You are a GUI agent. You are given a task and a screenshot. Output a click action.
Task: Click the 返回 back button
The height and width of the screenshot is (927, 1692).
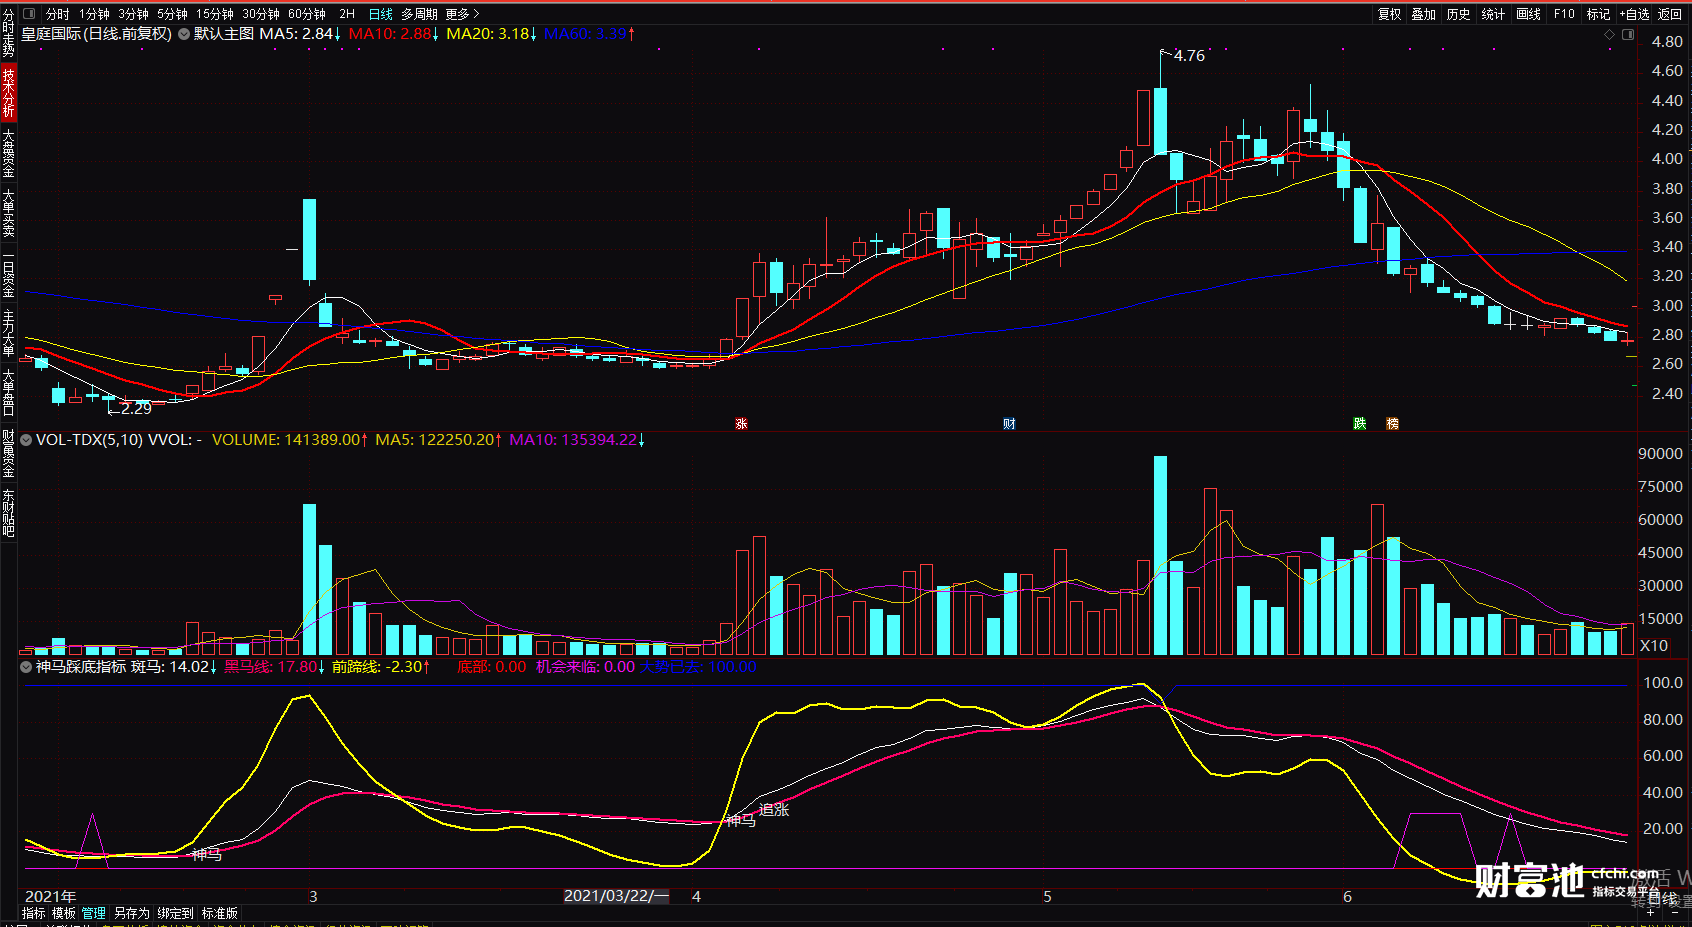1670,14
